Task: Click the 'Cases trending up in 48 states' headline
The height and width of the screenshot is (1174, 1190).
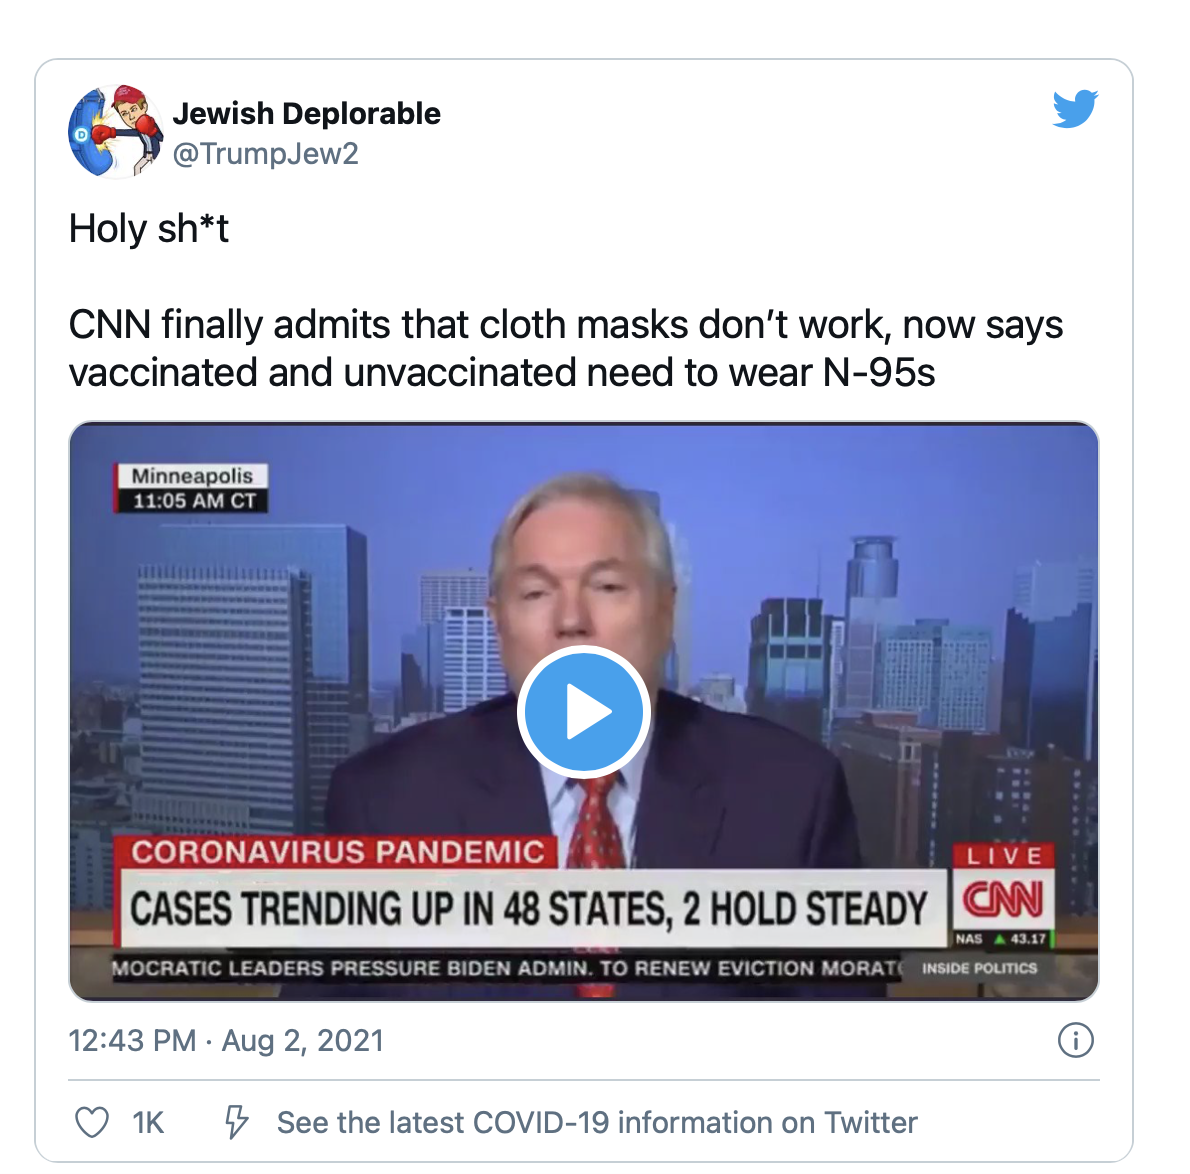Action: (529, 908)
